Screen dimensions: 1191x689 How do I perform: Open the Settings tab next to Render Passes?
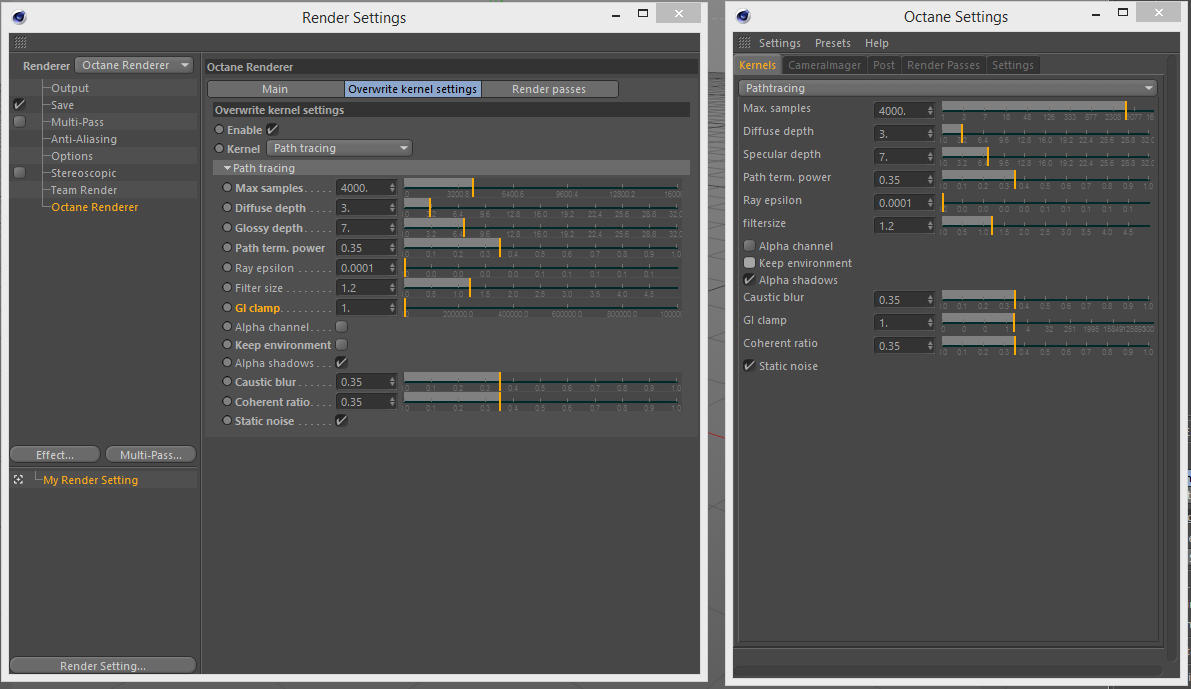[x=1013, y=65]
